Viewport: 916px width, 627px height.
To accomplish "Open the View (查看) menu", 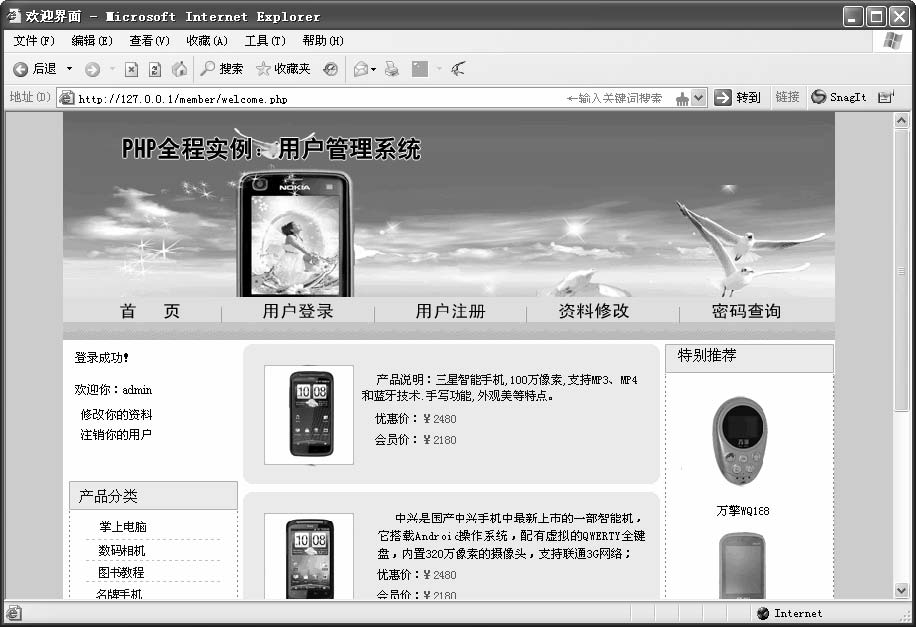I will pyautogui.click(x=150, y=40).
